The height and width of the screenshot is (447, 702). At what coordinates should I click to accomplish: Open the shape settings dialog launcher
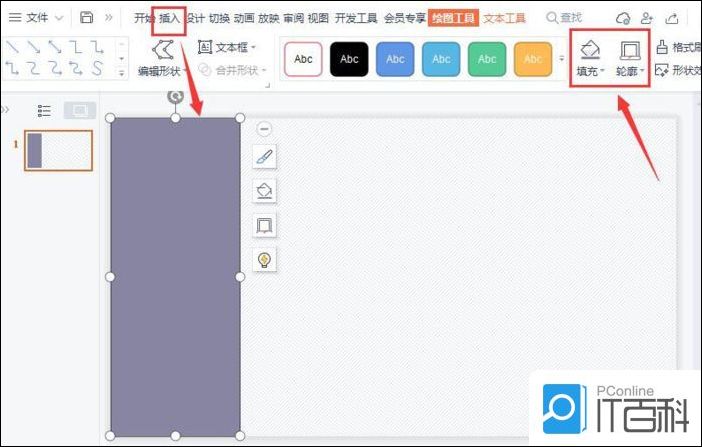(x=268, y=85)
